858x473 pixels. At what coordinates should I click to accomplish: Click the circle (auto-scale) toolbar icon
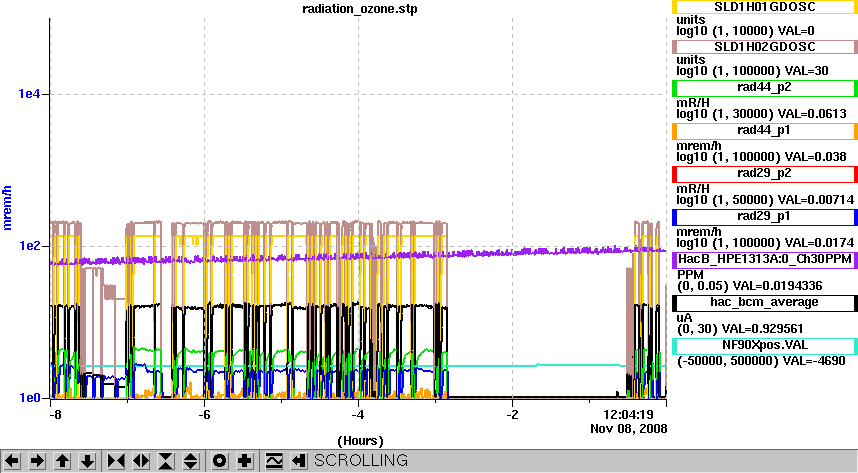pos(219,460)
